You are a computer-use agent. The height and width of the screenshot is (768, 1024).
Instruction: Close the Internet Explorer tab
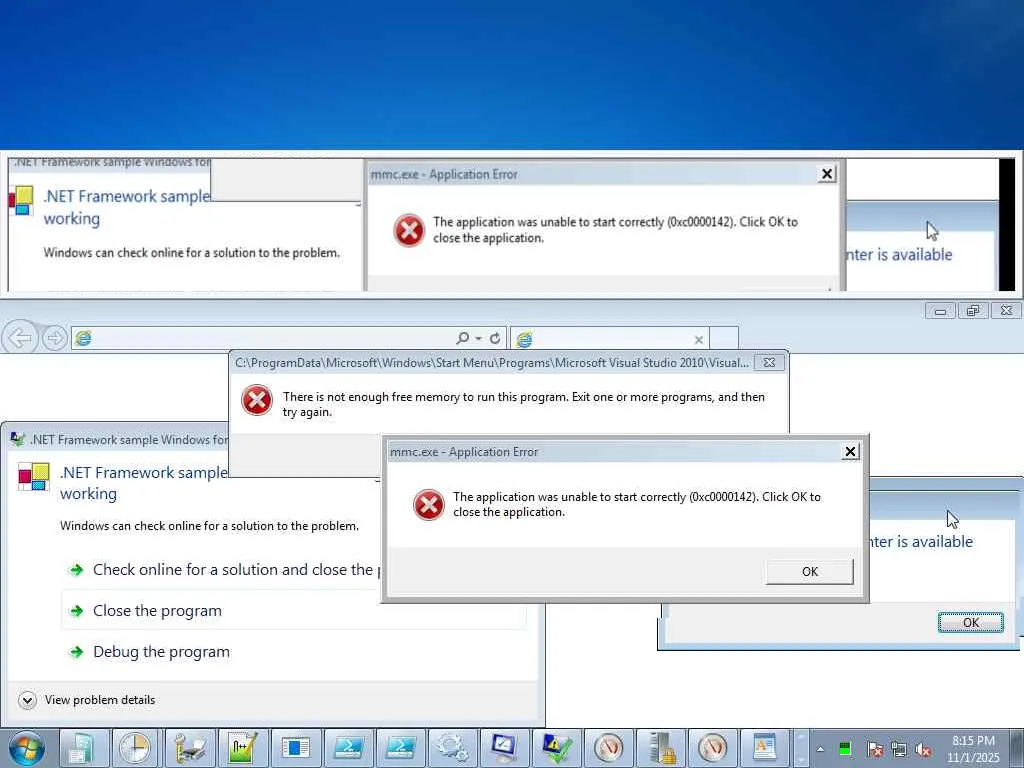(699, 340)
